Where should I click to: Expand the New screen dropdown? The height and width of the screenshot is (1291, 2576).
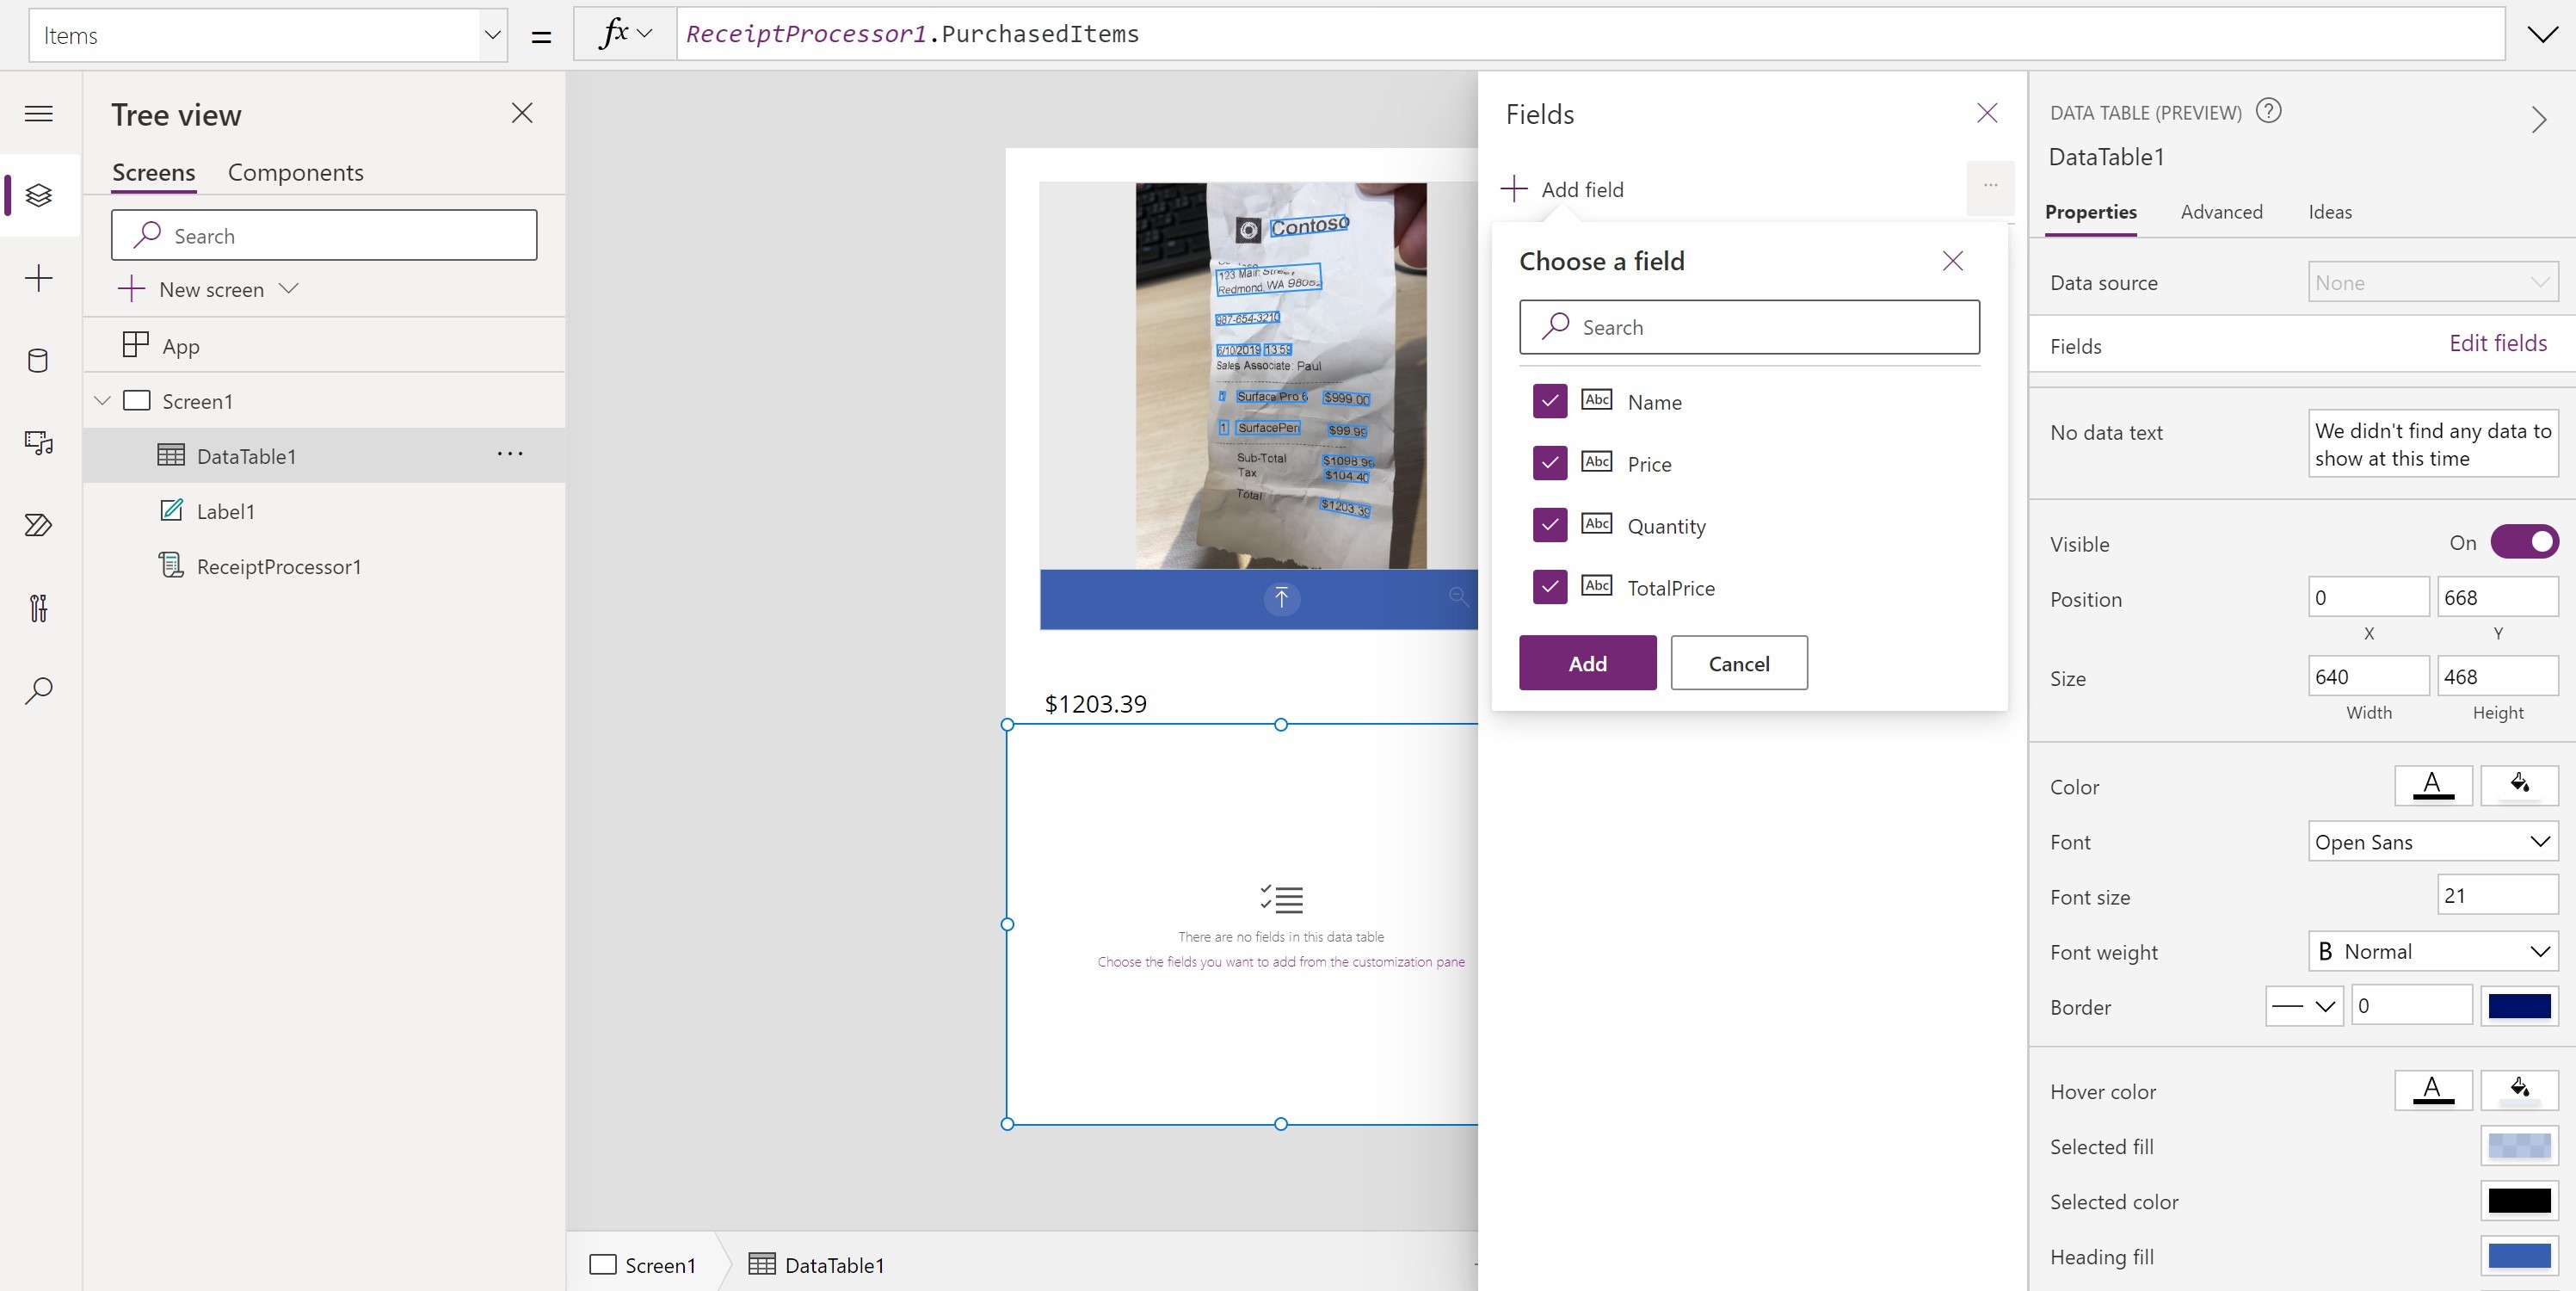290,289
